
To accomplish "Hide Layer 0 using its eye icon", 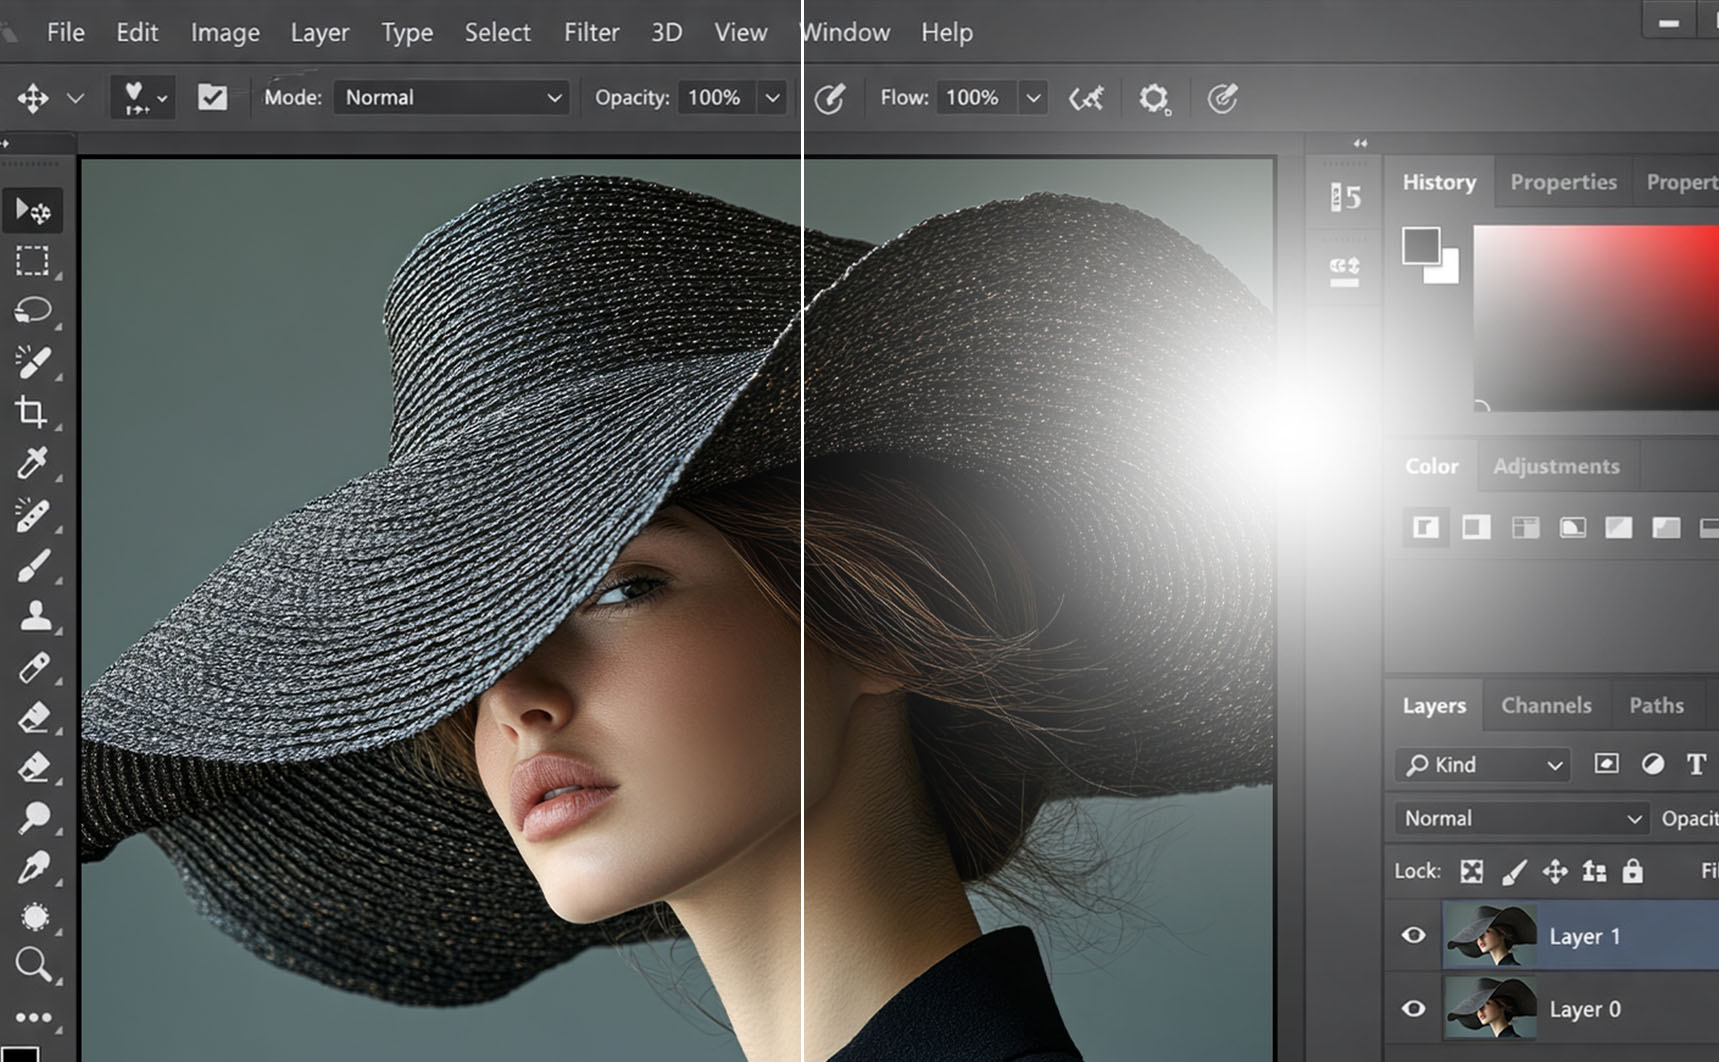I will coord(1413,1008).
